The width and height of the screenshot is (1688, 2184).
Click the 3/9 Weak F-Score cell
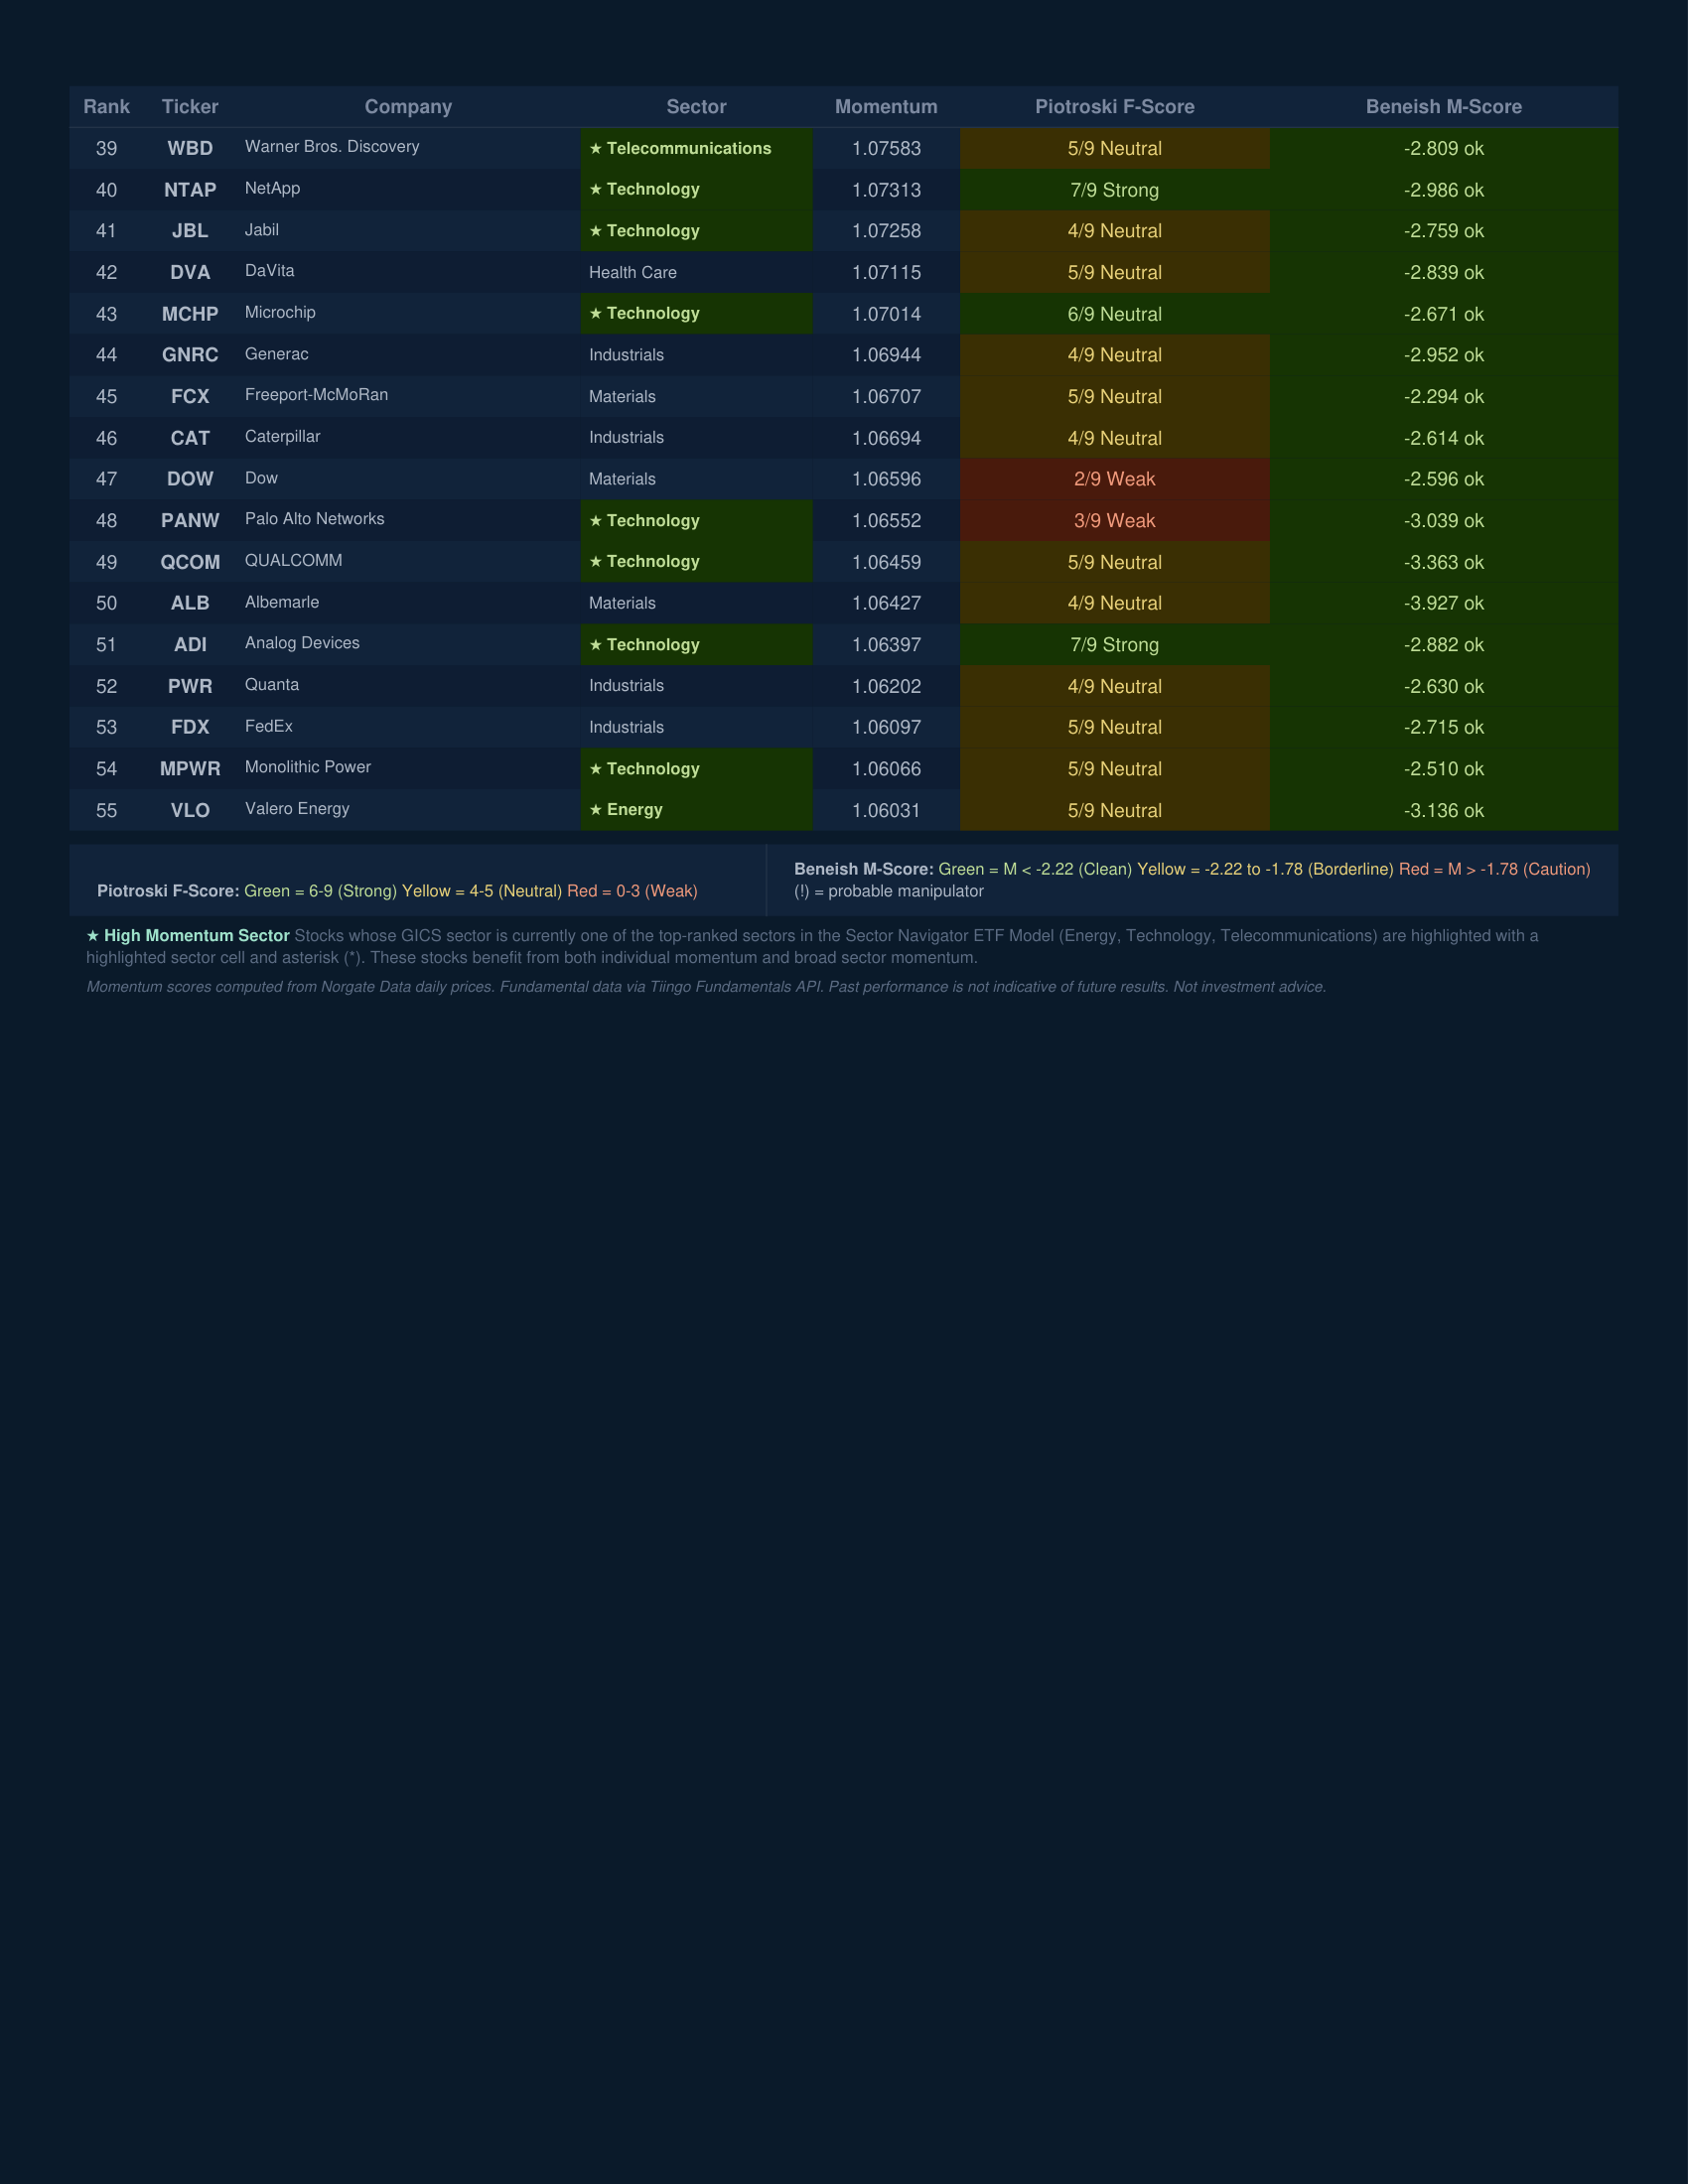tap(1115, 520)
